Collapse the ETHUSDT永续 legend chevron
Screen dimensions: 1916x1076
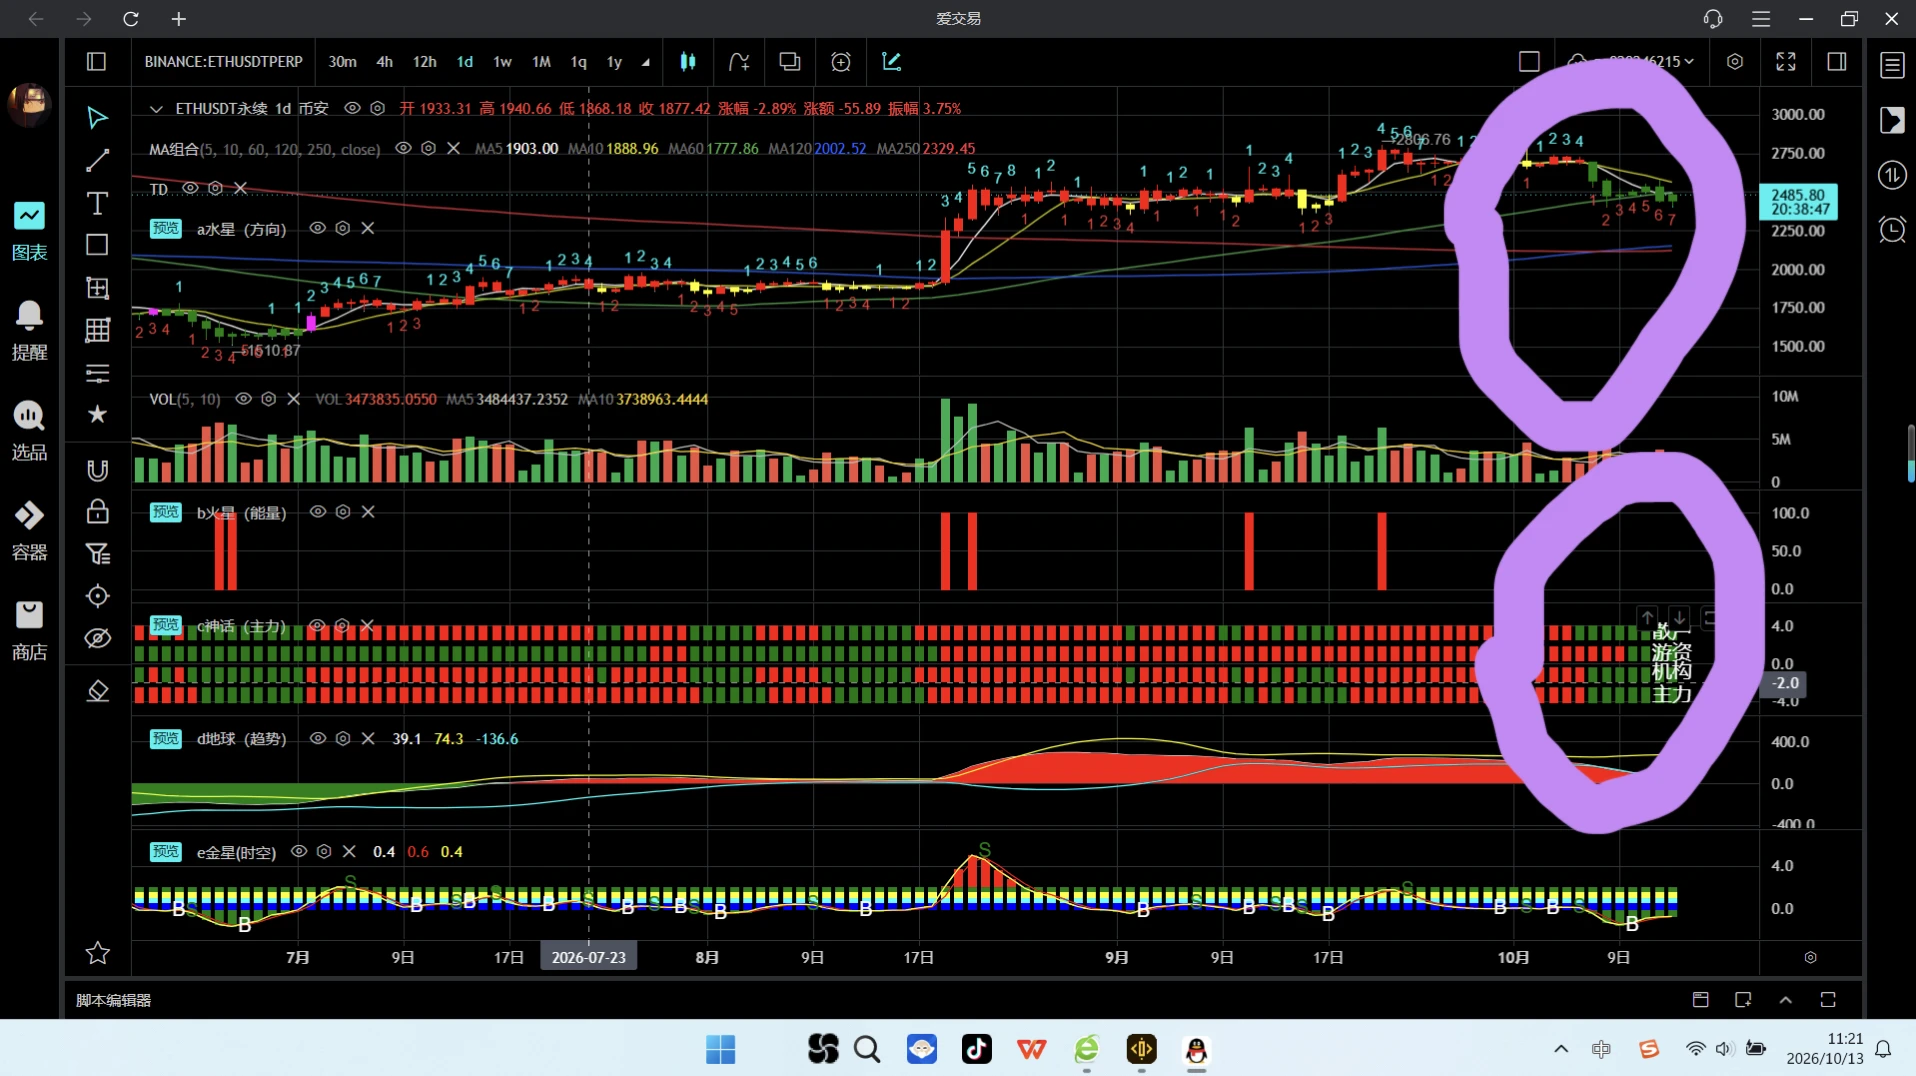[x=156, y=108]
